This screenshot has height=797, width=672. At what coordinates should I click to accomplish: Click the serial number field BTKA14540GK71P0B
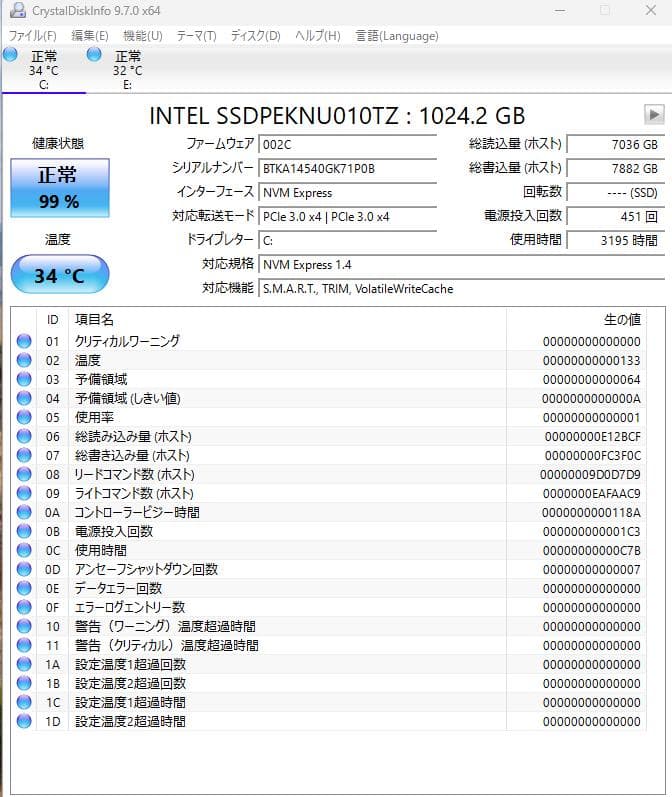(x=347, y=168)
